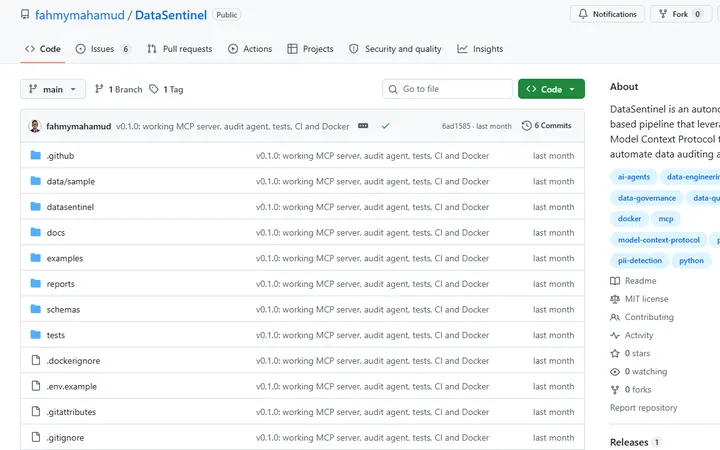Image resolution: width=720 pixels, height=450 pixels.
Task: Open the .gitignore file name
Action: click(65, 438)
